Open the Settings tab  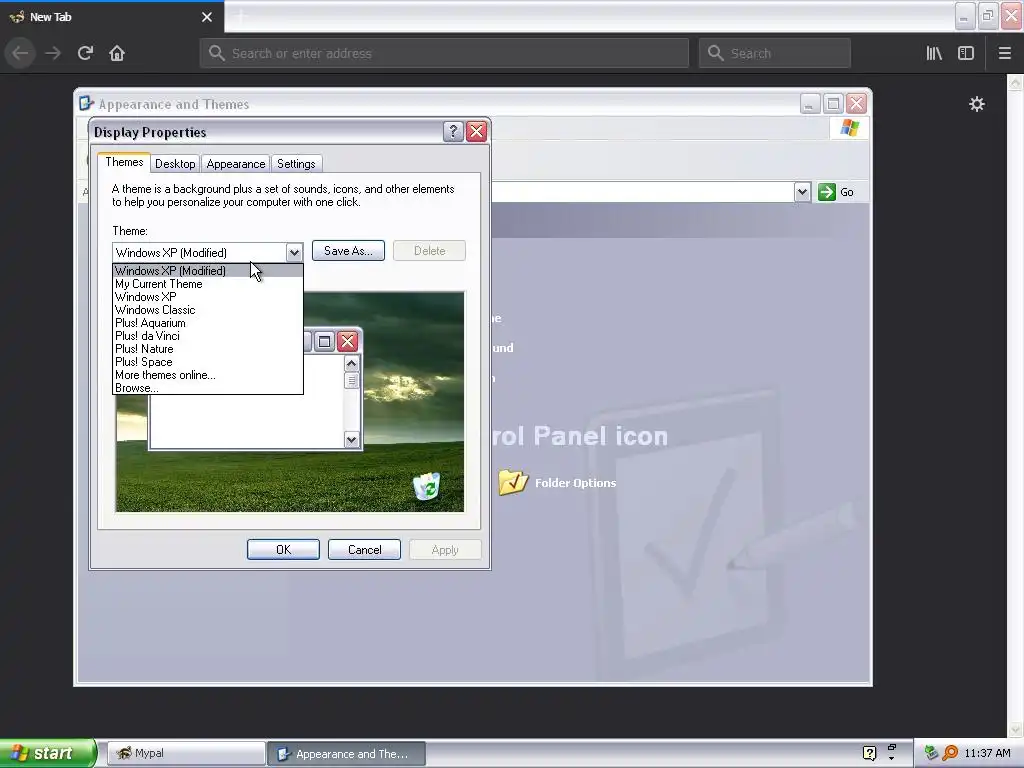pyautogui.click(x=296, y=164)
